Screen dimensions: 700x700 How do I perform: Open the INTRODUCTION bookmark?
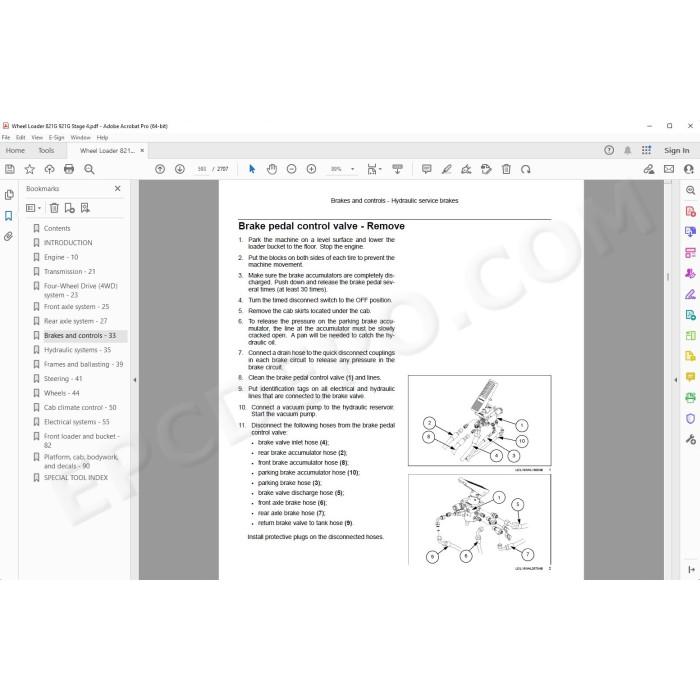pos(68,242)
